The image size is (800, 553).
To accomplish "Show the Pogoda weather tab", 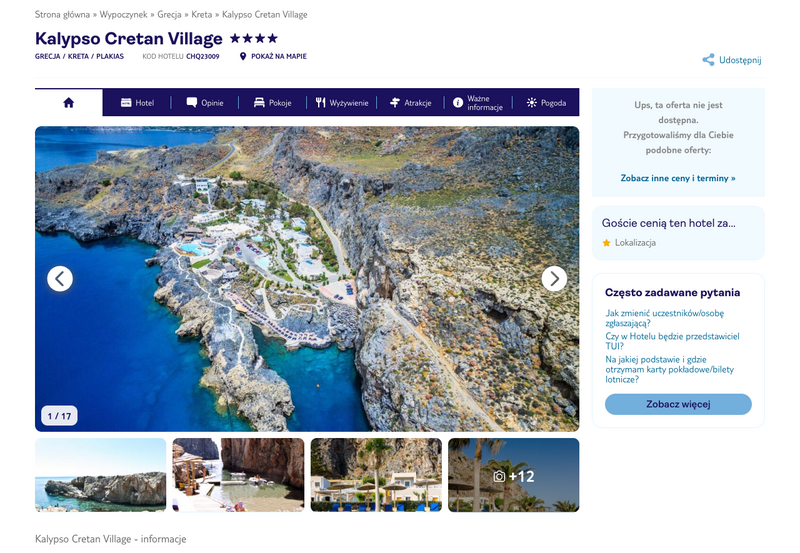I will coord(546,103).
